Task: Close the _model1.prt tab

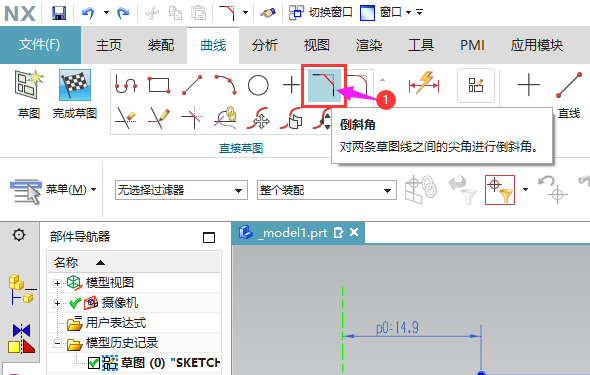Action: tap(354, 232)
